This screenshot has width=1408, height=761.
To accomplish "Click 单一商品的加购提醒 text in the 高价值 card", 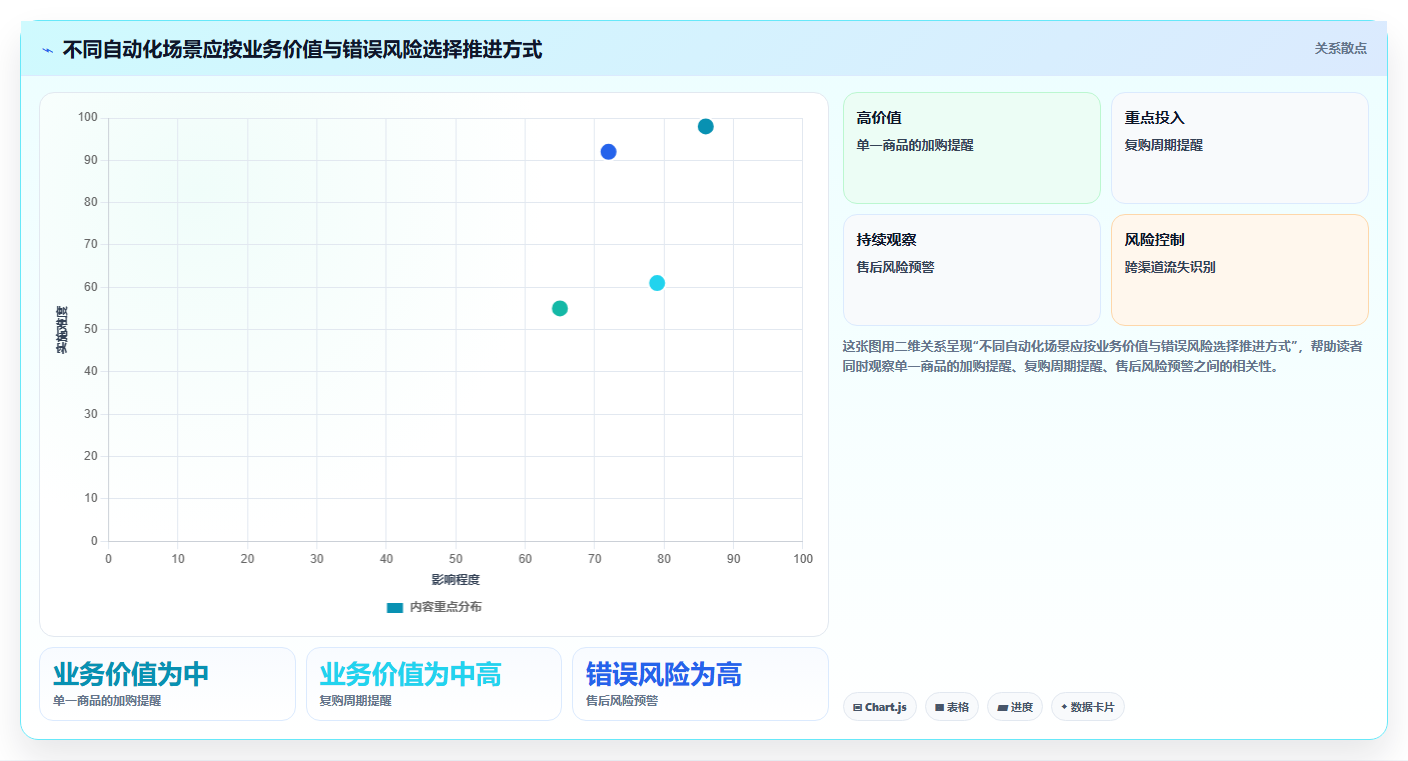I will point(915,145).
